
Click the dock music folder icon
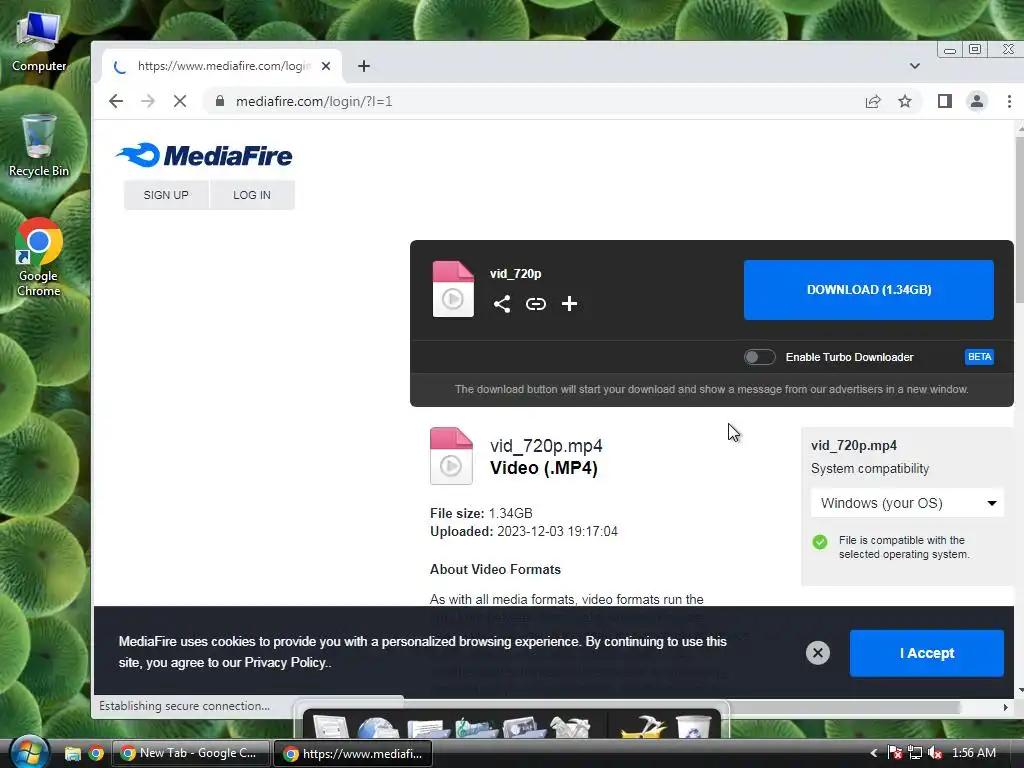476,729
